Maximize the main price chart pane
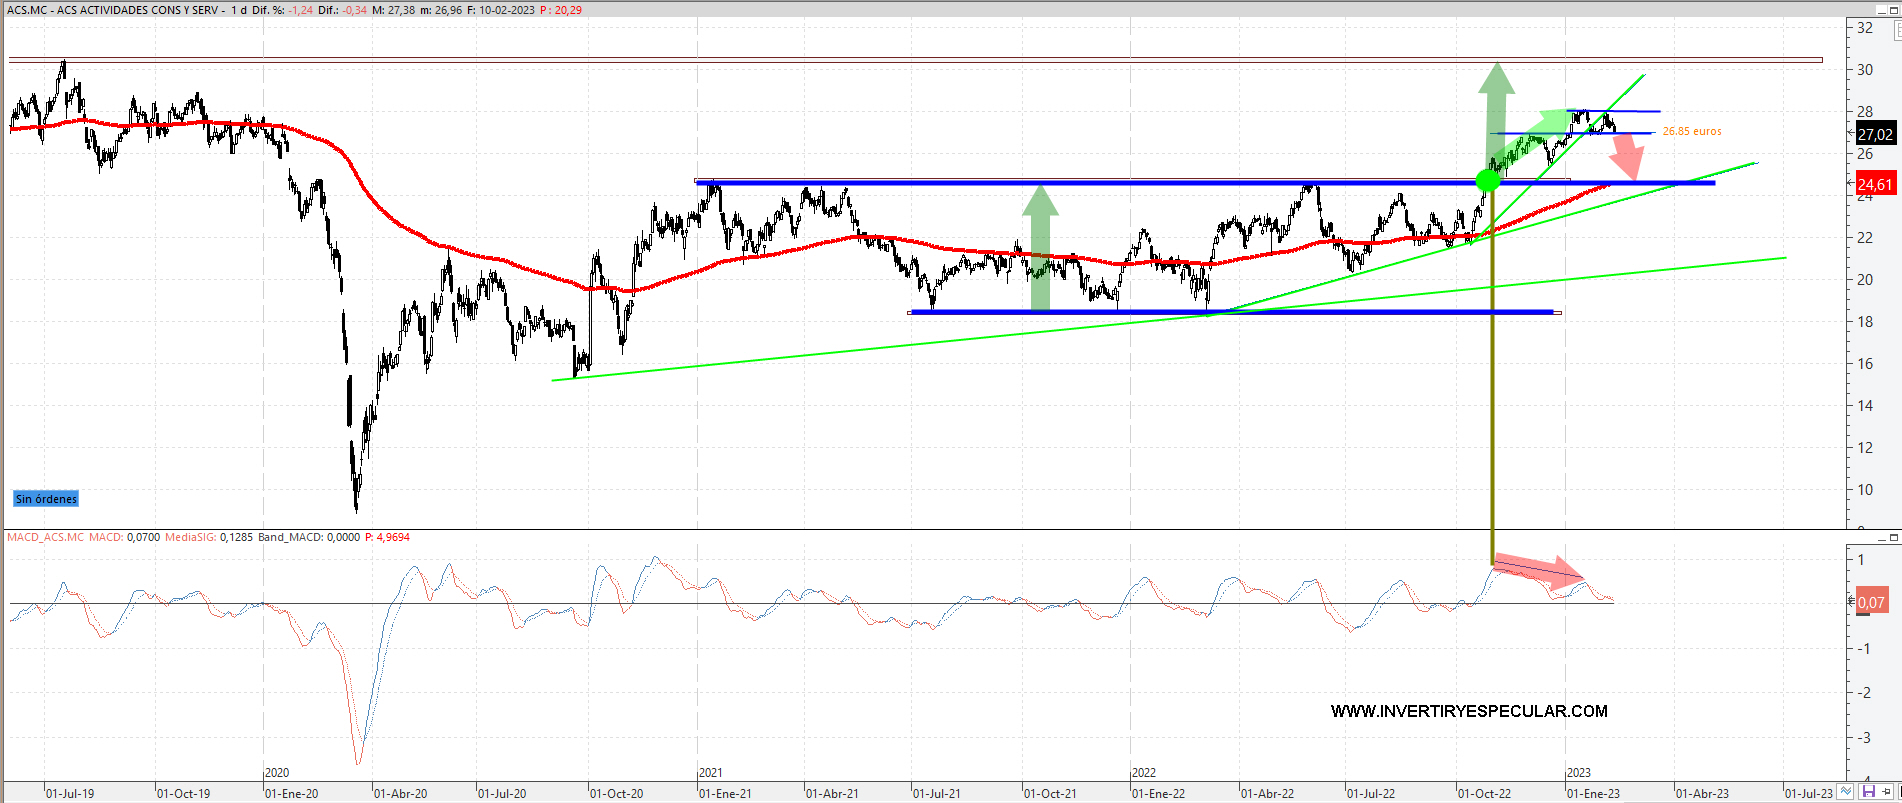The height and width of the screenshot is (803, 1902). pyautogui.click(x=1894, y=10)
